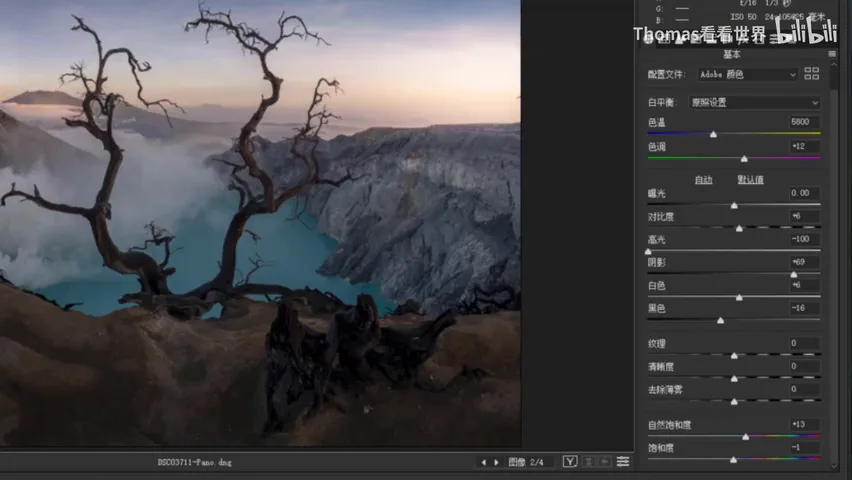Viewport: 852px width, 480px height.
Task: Click the 清晰度 clarity slider handle
Action: point(734,378)
